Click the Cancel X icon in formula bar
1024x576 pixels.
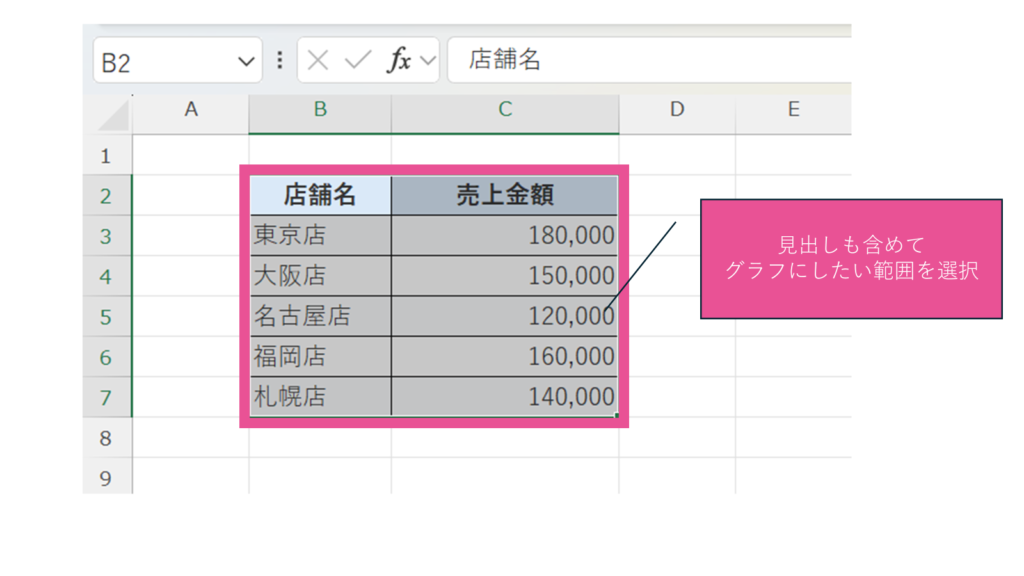tap(318, 60)
